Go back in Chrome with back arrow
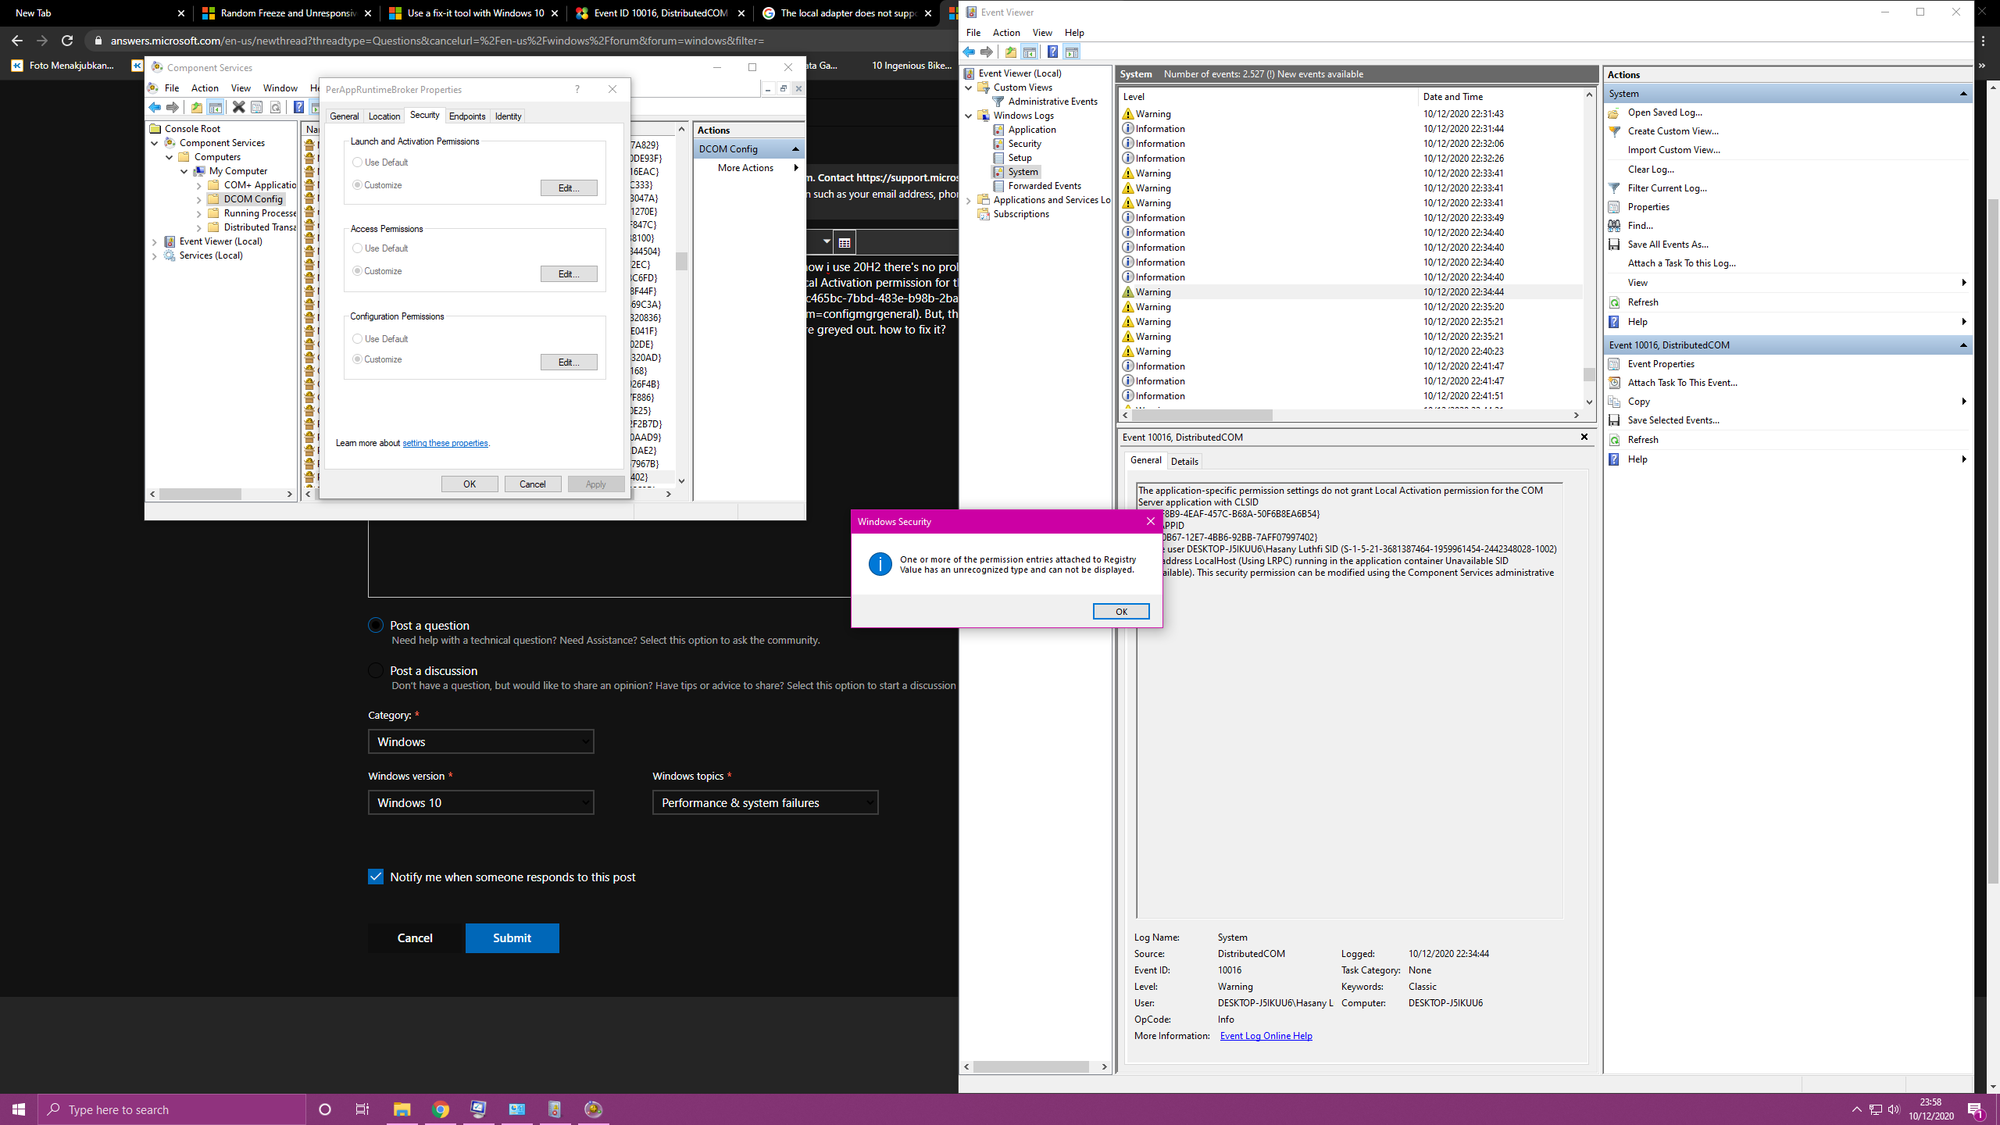The image size is (2000, 1125). pos(17,41)
